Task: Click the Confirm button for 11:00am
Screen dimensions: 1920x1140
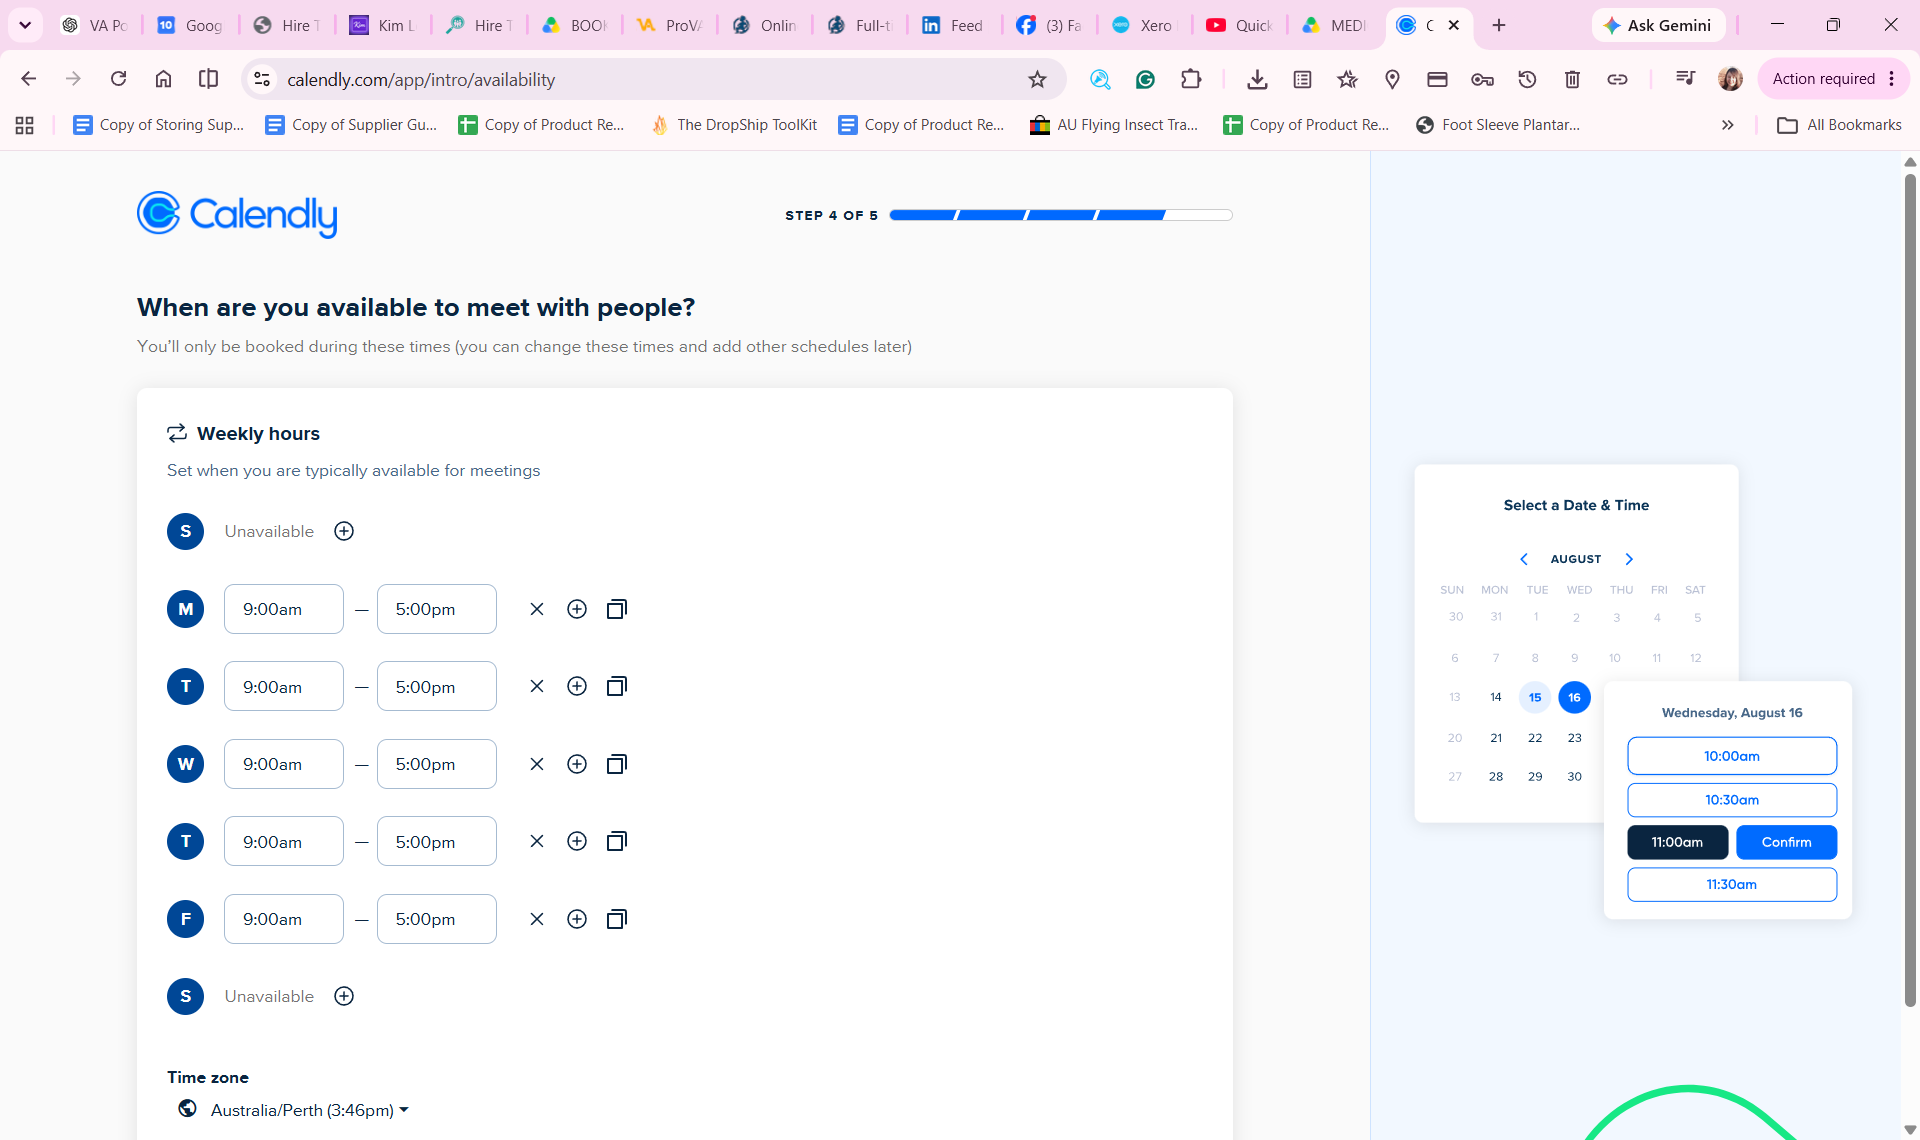Action: (1786, 842)
